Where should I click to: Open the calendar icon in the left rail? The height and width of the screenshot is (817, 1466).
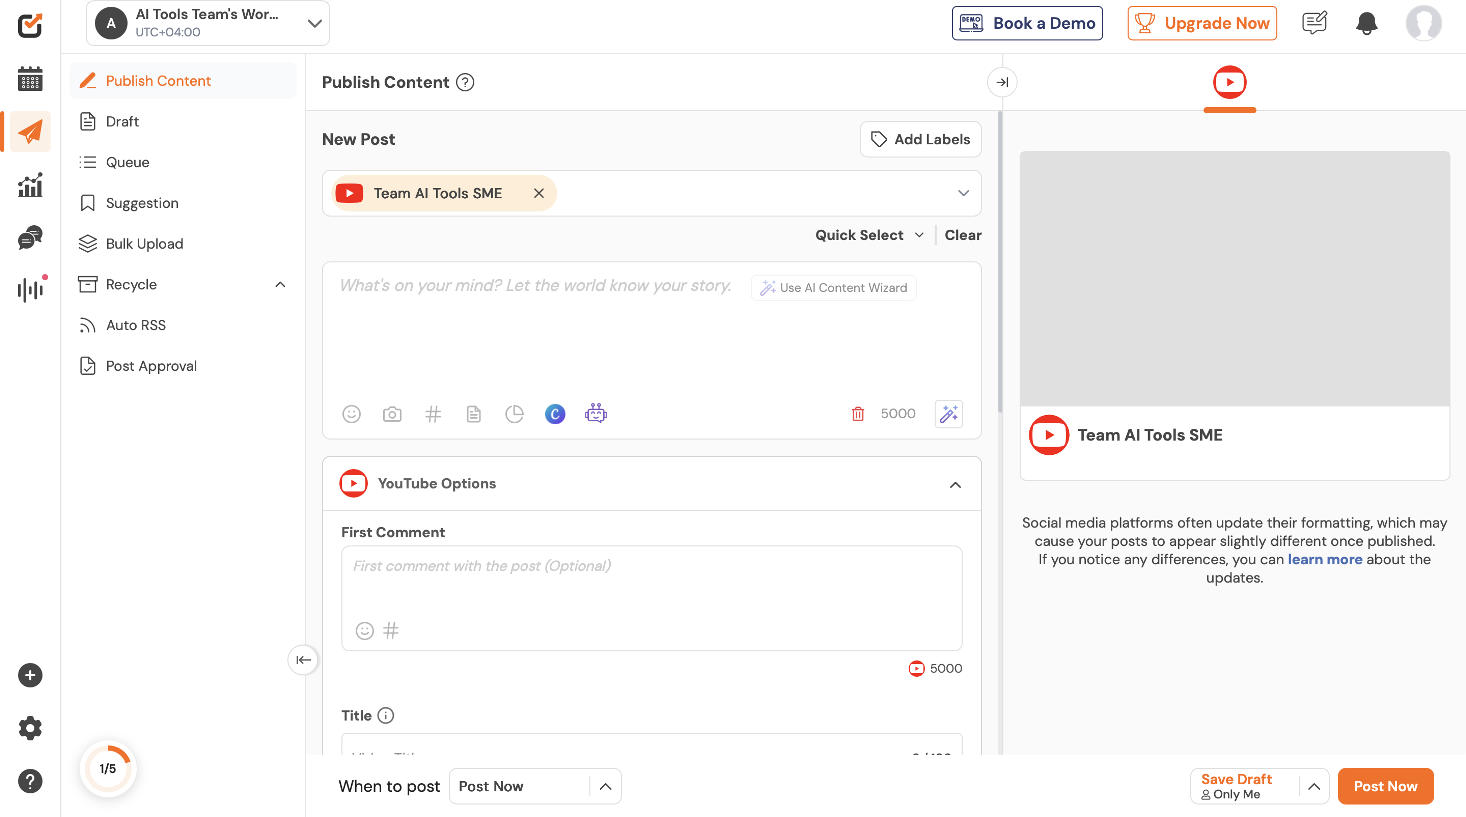[29, 78]
